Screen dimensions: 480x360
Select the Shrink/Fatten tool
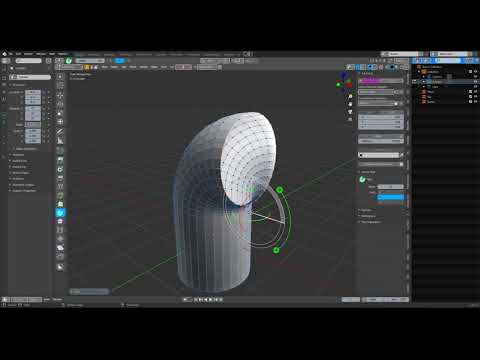click(x=60, y=239)
